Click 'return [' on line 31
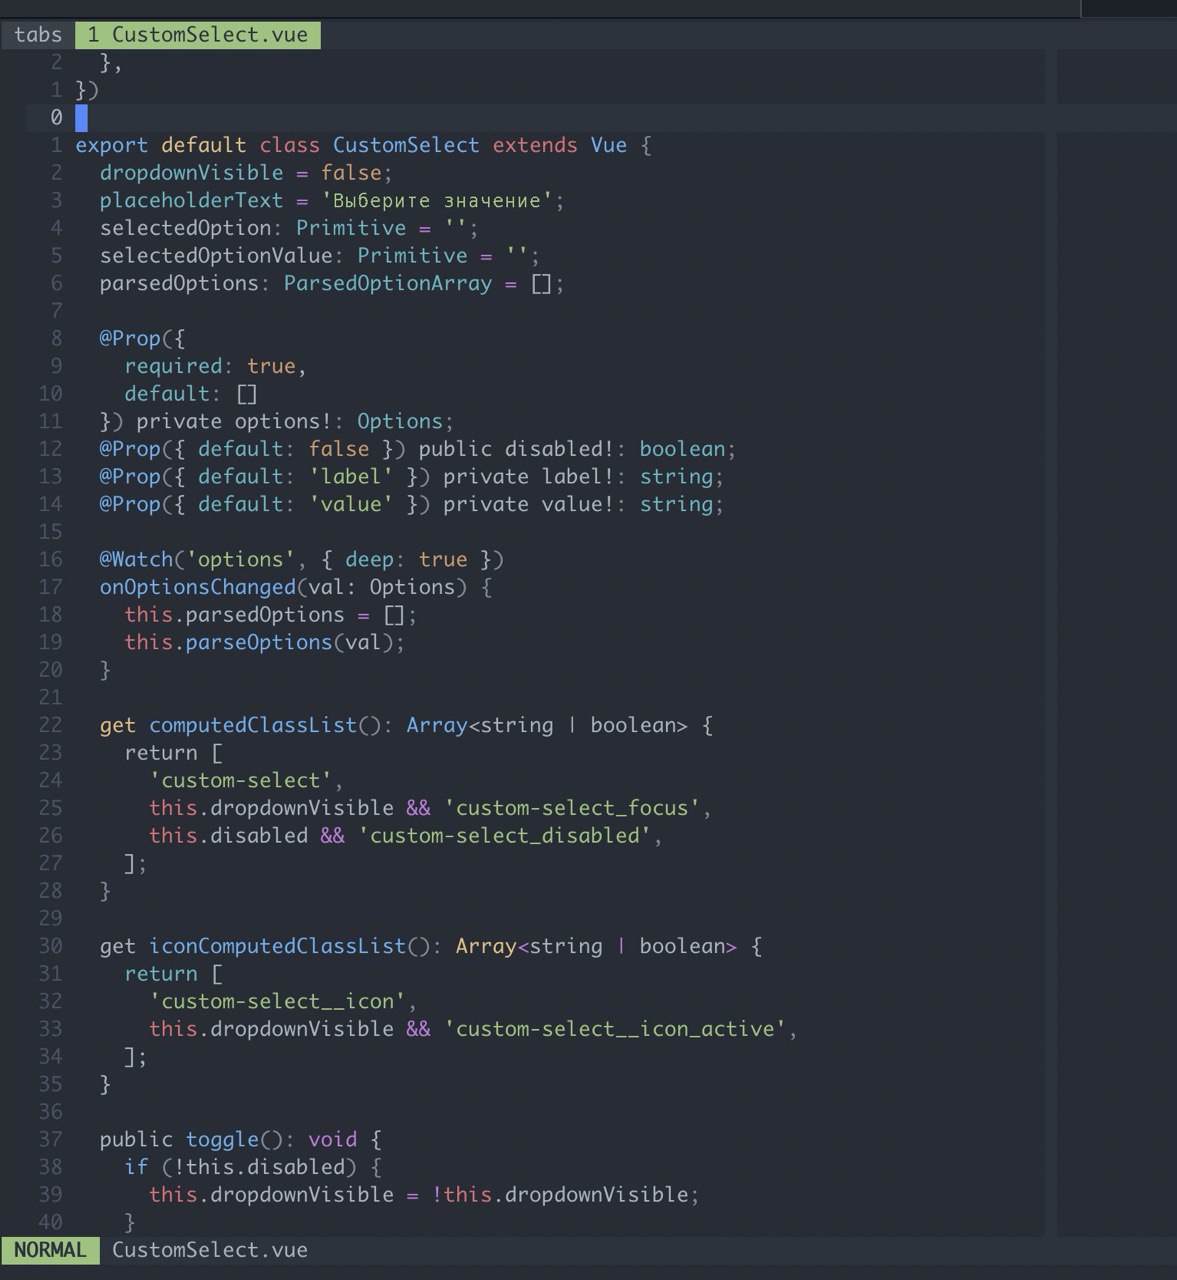The image size is (1177, 1280). pyautogui.click(x=173, y=975)
